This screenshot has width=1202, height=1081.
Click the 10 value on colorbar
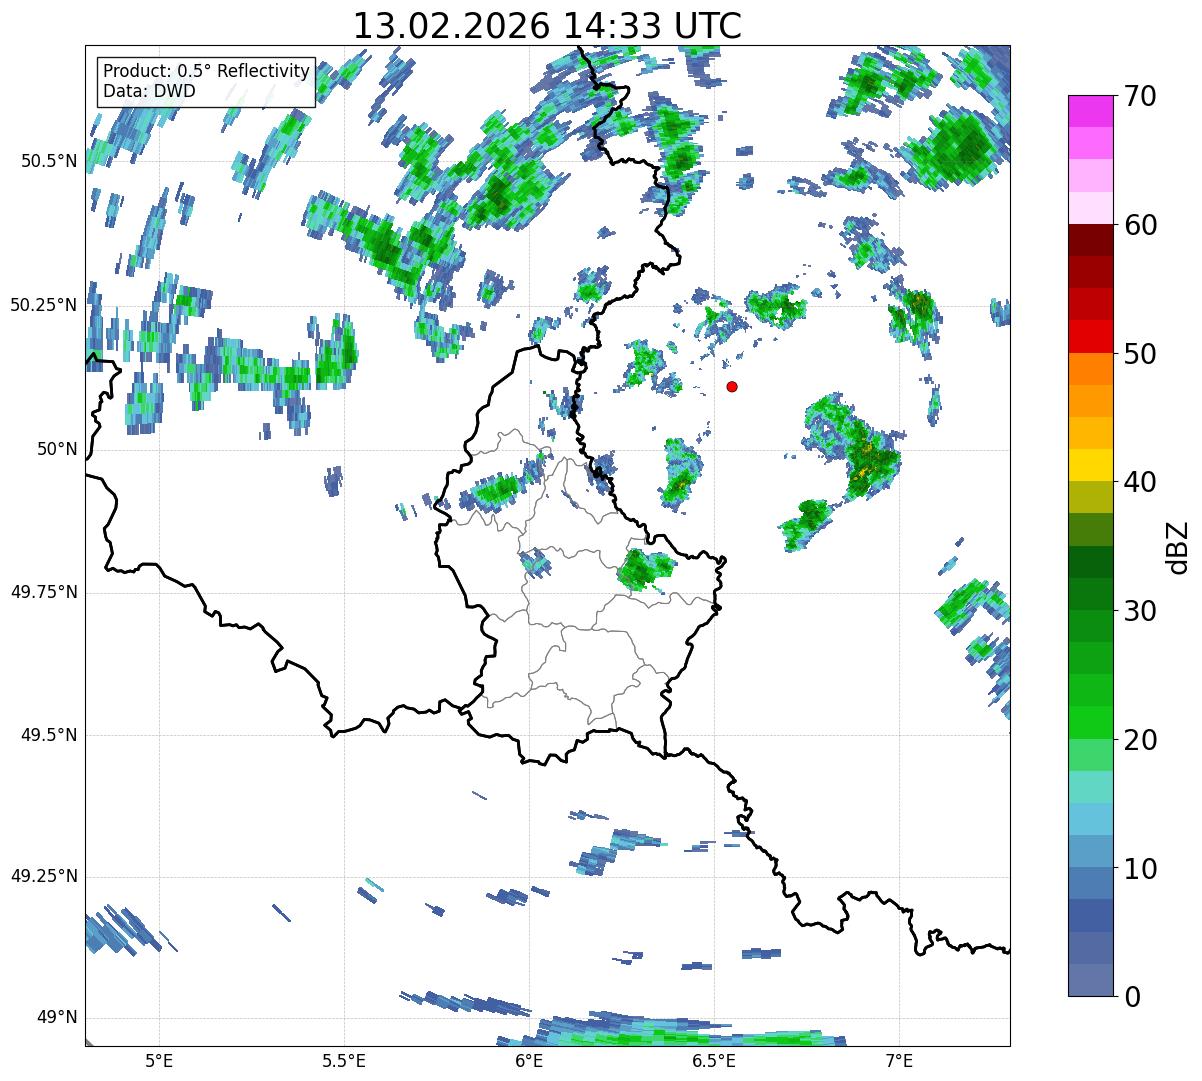click(x=1139, y=868)
